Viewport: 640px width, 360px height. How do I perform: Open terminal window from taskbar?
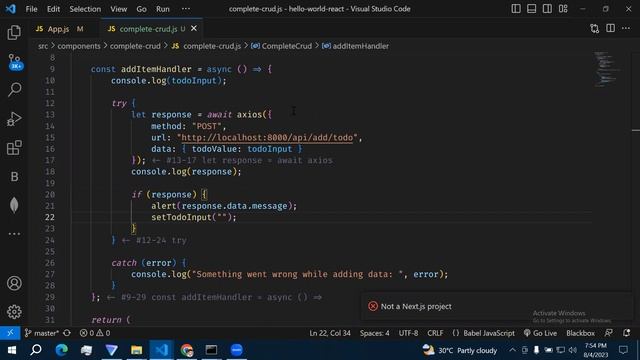211,350
